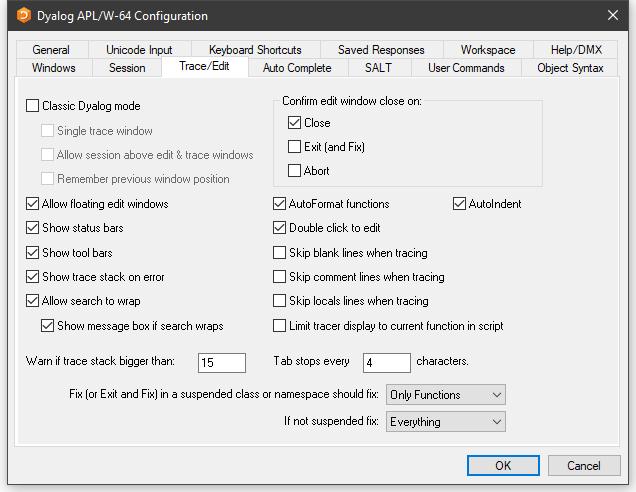
Task: Switch to the Auto Complete tab
Action: click(296, 68)
